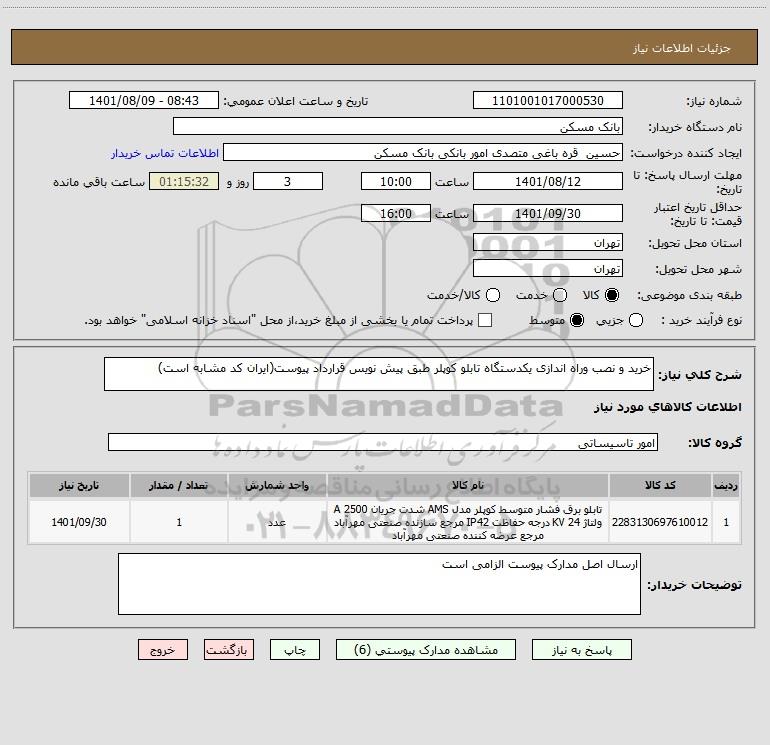Click the unit cell عدد
Viewport: 770px width, 745px height.
pos(277,522)
